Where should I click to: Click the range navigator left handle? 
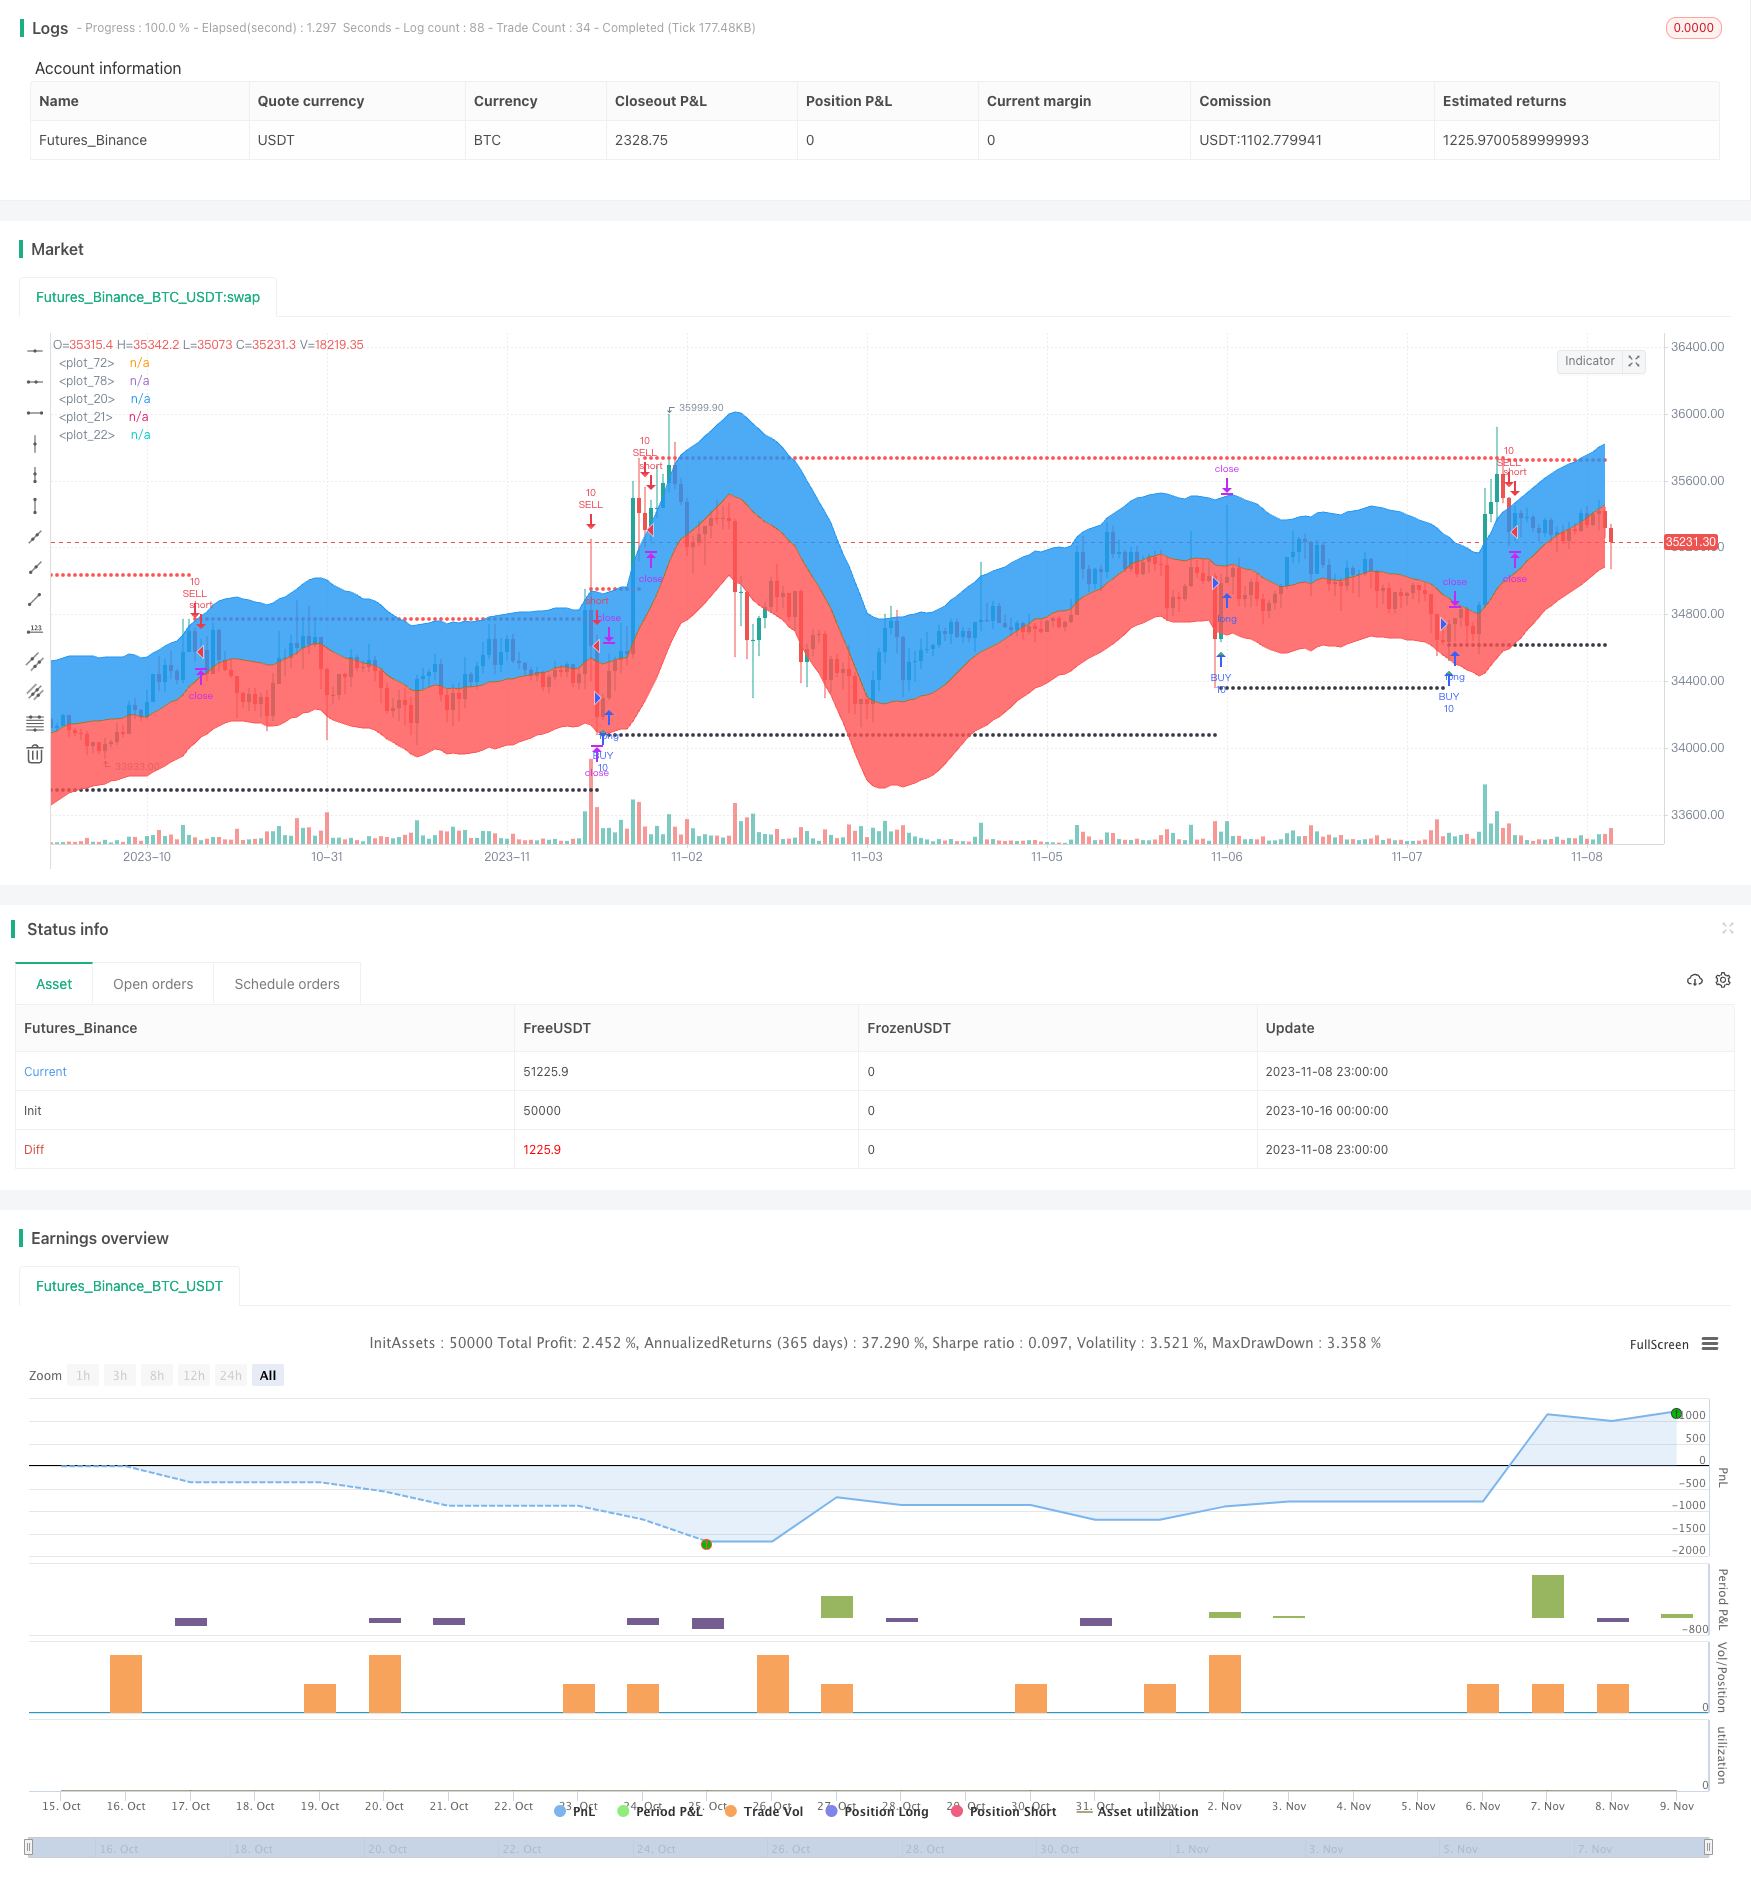(x=29, y=1847)
